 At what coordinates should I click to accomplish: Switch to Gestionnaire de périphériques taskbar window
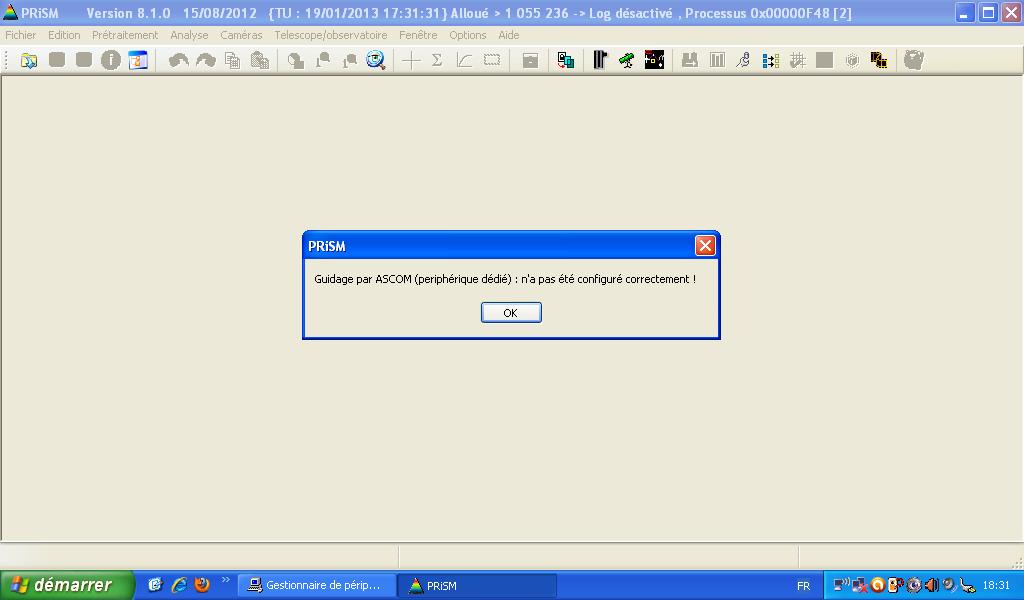tap(315, 586)
